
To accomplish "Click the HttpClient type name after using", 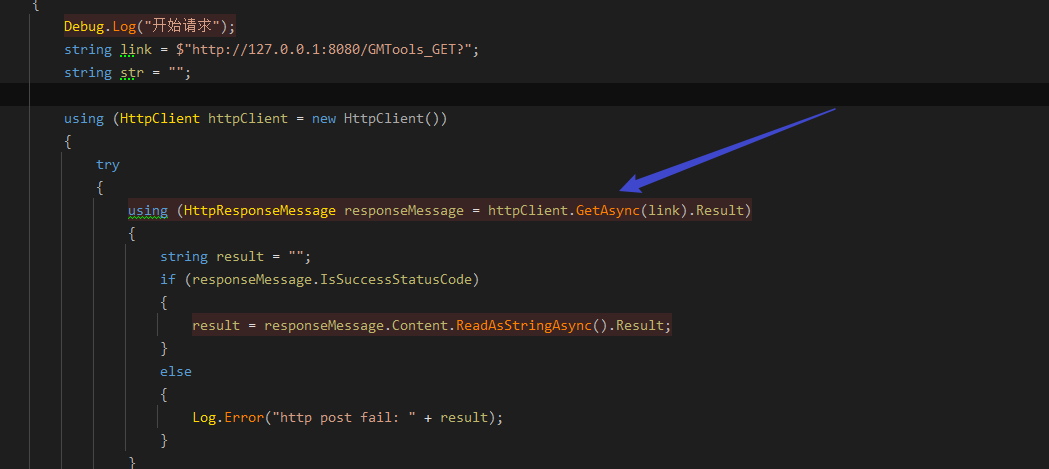I will 160,118.
